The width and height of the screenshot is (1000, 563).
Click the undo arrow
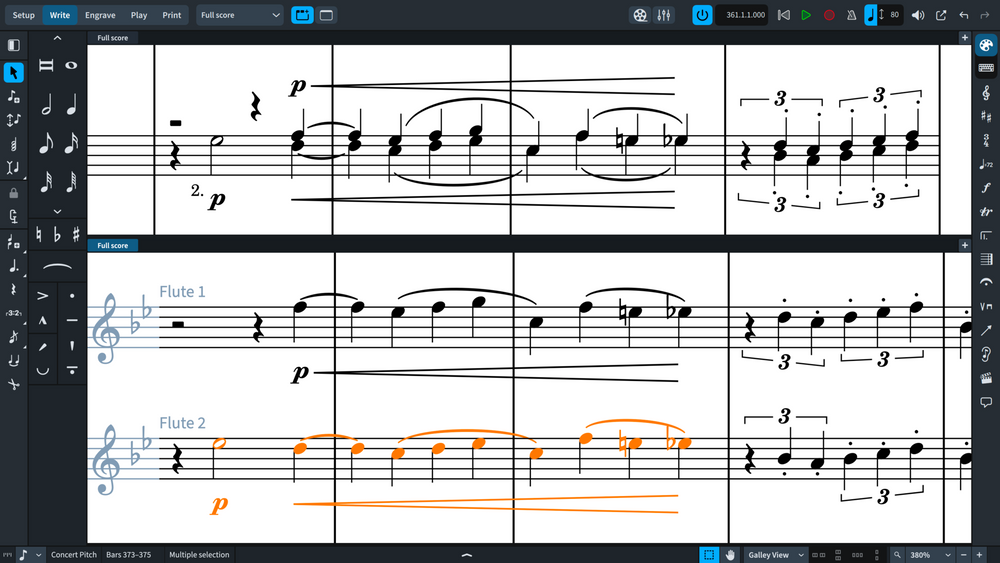click(x=964, y=15)
